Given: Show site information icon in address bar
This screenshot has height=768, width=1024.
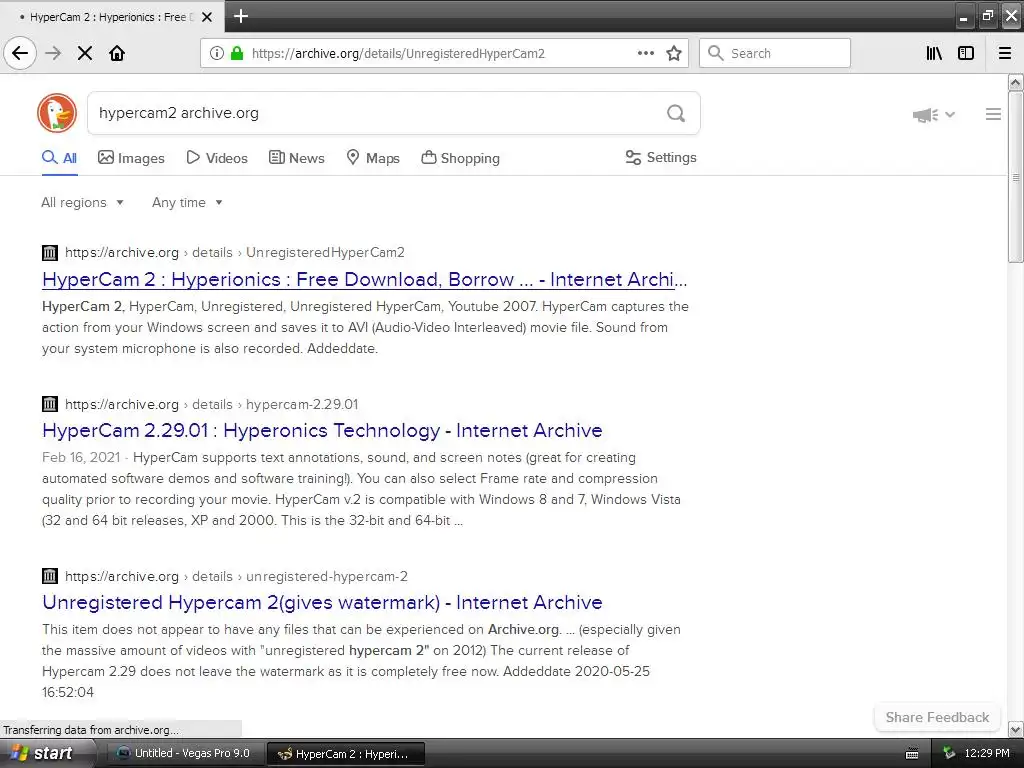Looking at the screenshot, I should (217, 53).
